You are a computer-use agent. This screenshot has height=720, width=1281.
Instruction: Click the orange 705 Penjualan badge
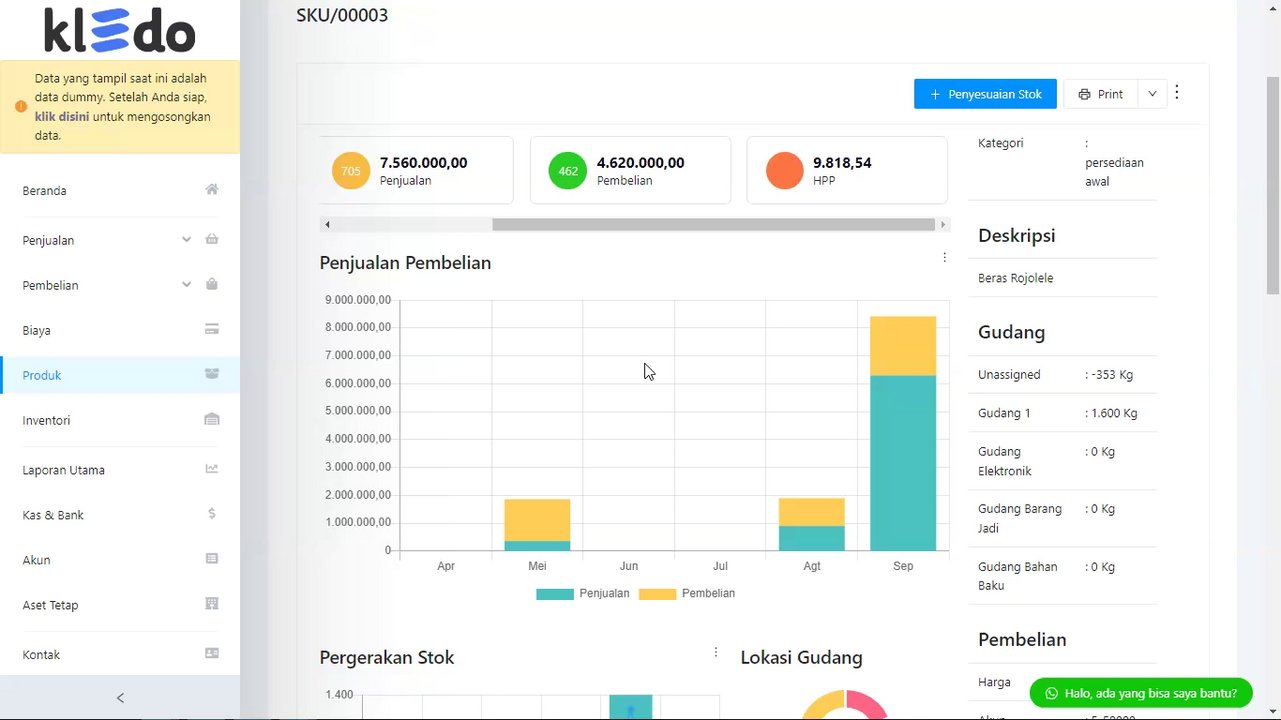pos(351,171)
